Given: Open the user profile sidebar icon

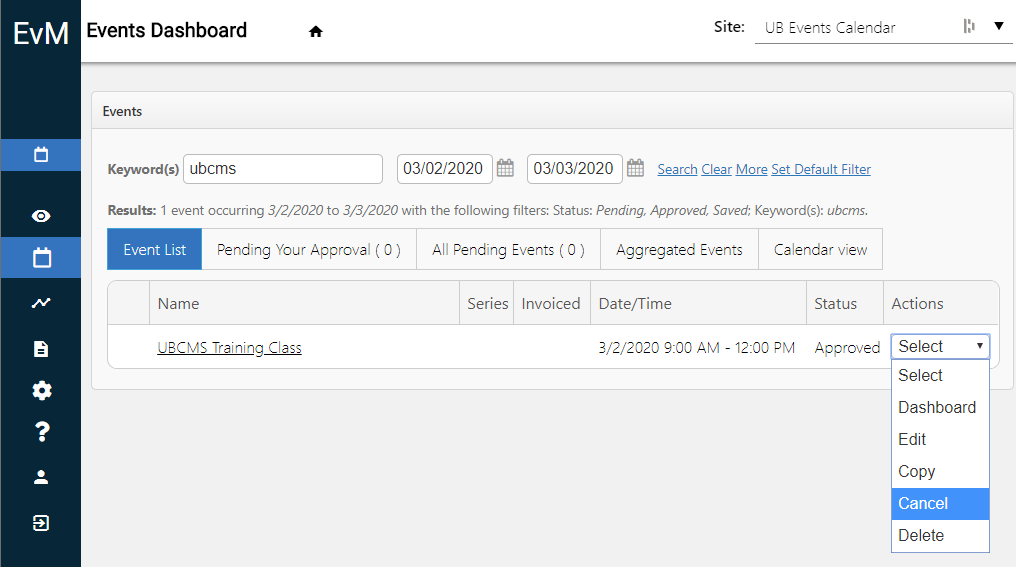Looking at the screenshot, I should pyautogui.click(x=41, y=477).
